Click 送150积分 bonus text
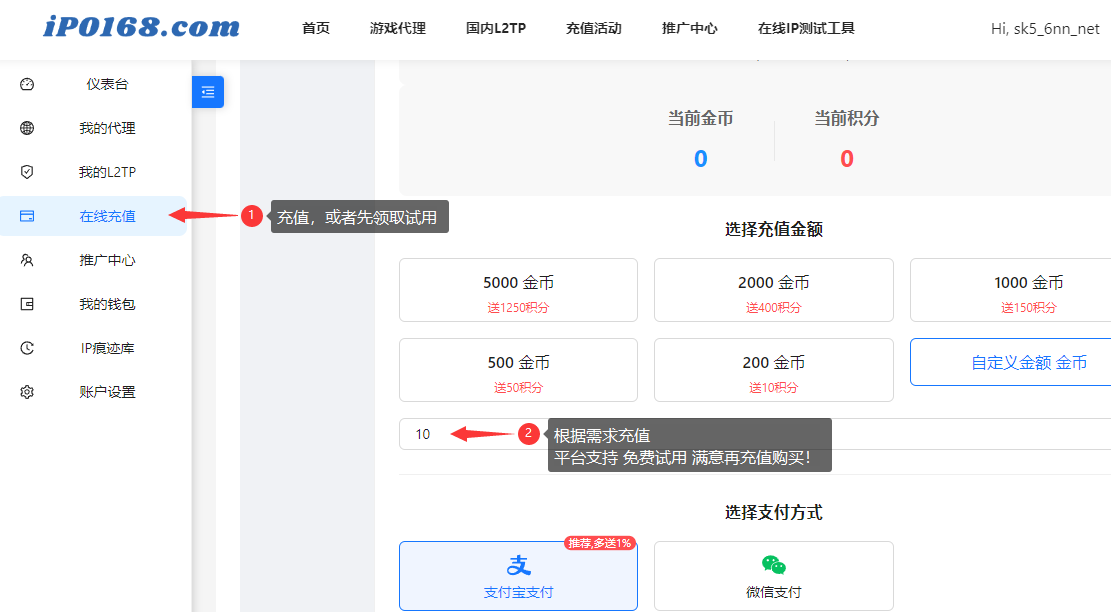 1029,307
